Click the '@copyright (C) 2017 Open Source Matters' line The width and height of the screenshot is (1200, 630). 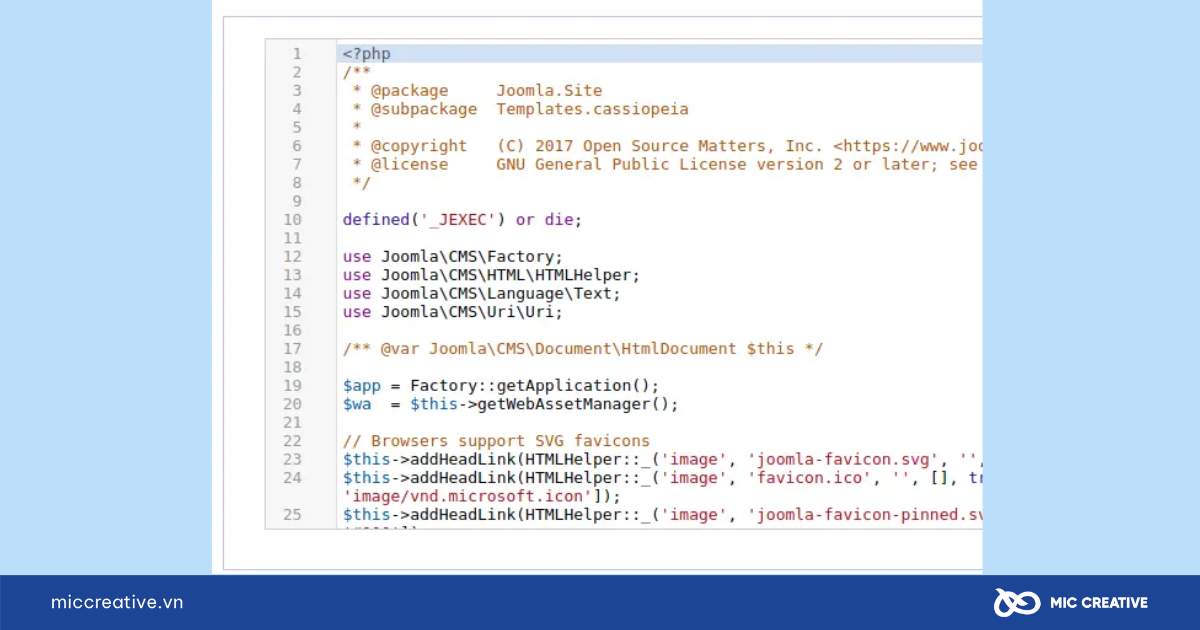(x=666, y=146)
